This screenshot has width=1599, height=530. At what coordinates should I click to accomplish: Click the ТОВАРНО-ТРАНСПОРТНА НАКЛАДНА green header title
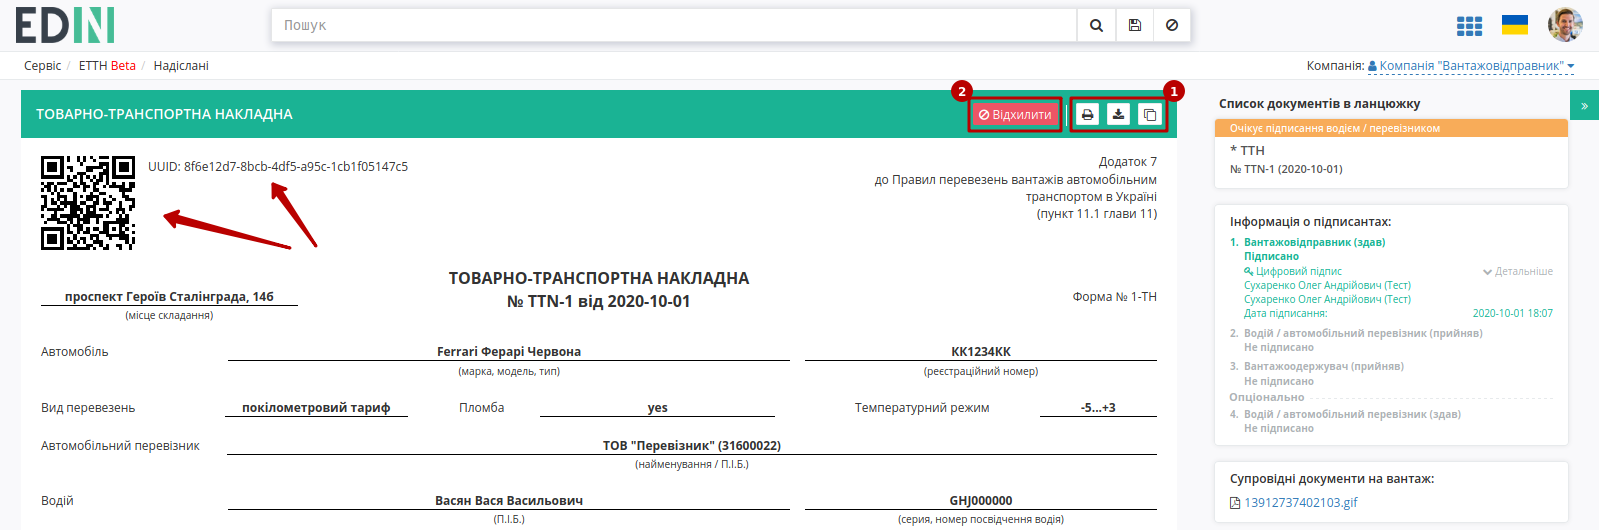(165, 115)
